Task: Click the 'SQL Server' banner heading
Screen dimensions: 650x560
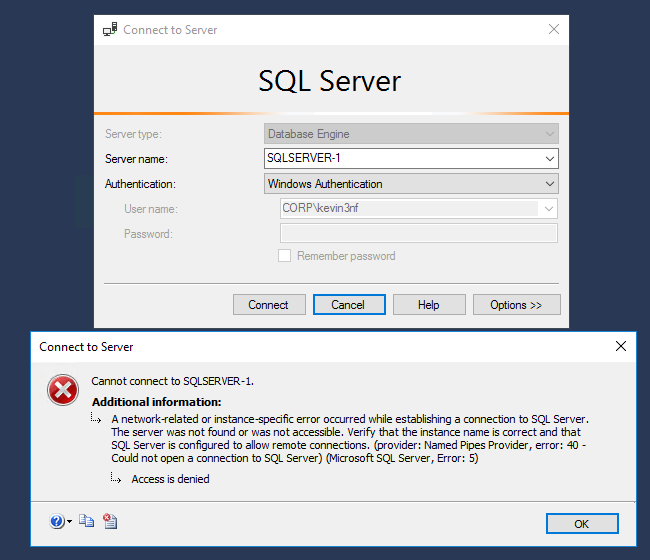Action: click(x=330, y=81)
